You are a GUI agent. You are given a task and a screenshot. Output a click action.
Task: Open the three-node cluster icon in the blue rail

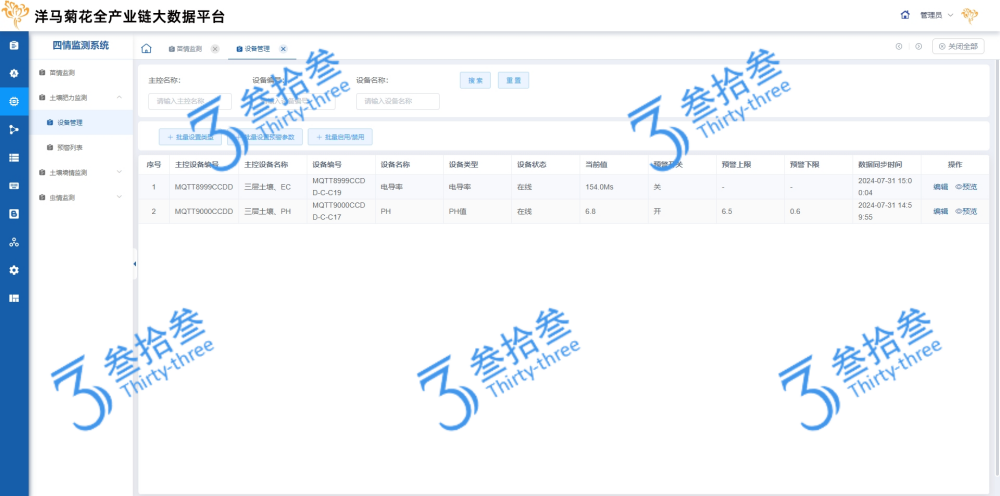14,242
